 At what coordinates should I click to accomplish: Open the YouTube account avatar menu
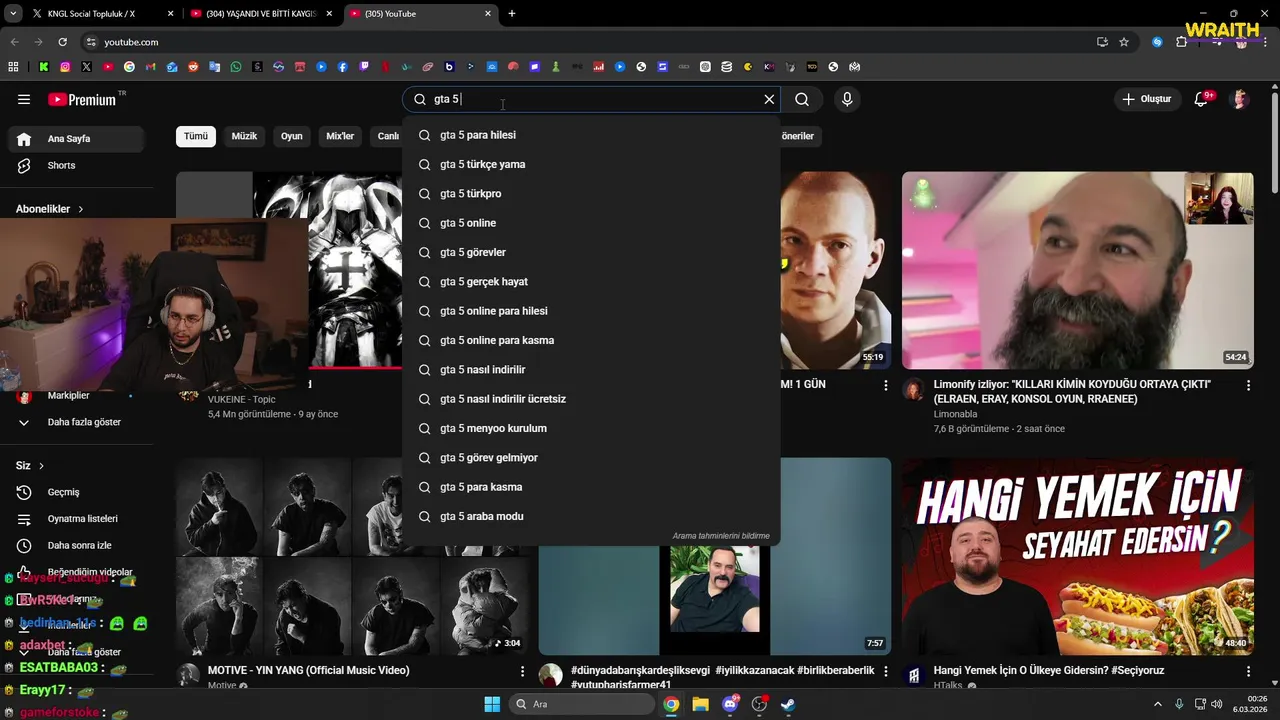click(1240, 99)
